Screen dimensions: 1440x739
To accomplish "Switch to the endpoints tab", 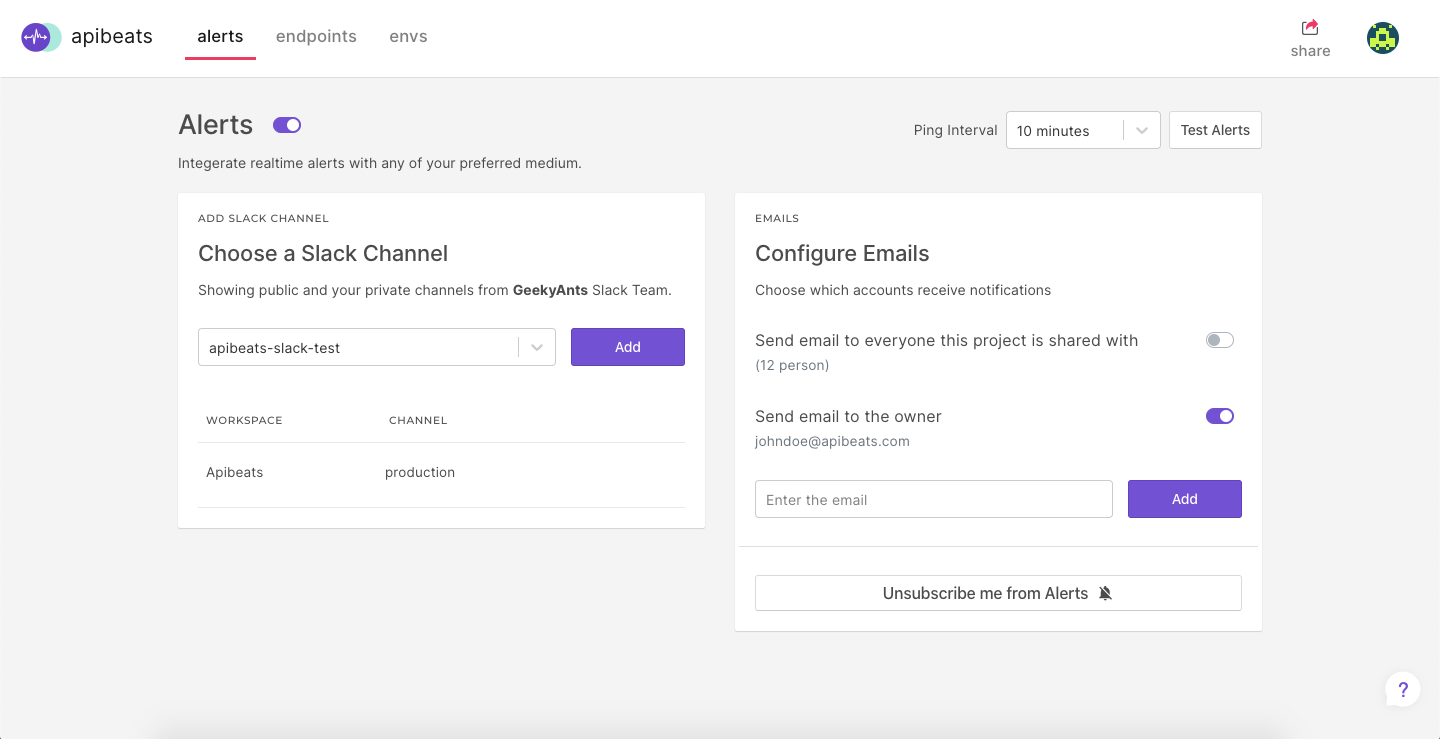I will (x=316, y=37).
